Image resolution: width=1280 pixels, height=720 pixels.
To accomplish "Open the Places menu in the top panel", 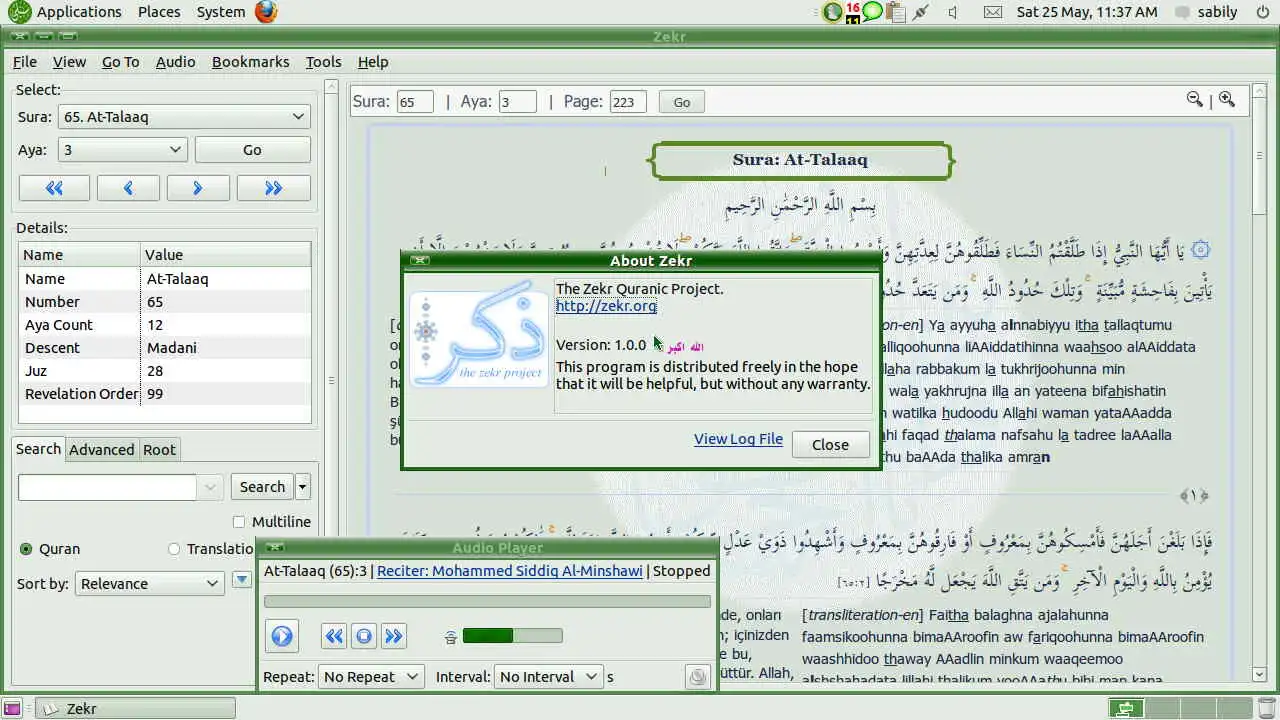I will pyautogui.click(x=159, y=12).
